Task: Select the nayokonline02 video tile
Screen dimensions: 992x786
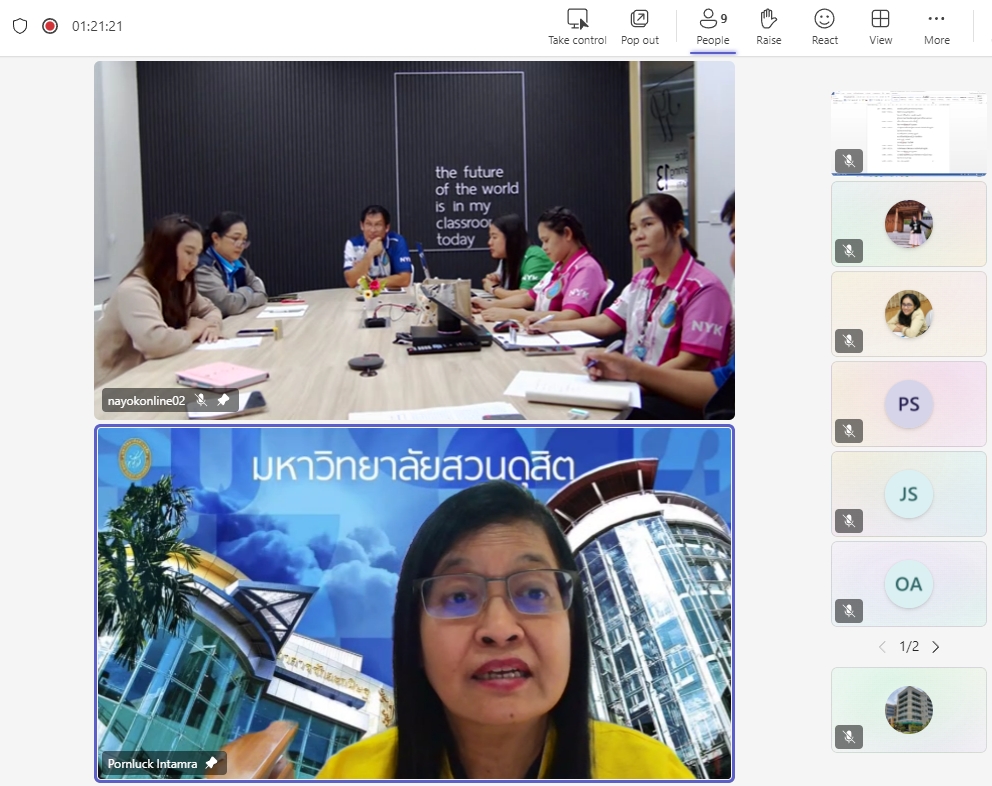Action: click(x=414, y=240)
